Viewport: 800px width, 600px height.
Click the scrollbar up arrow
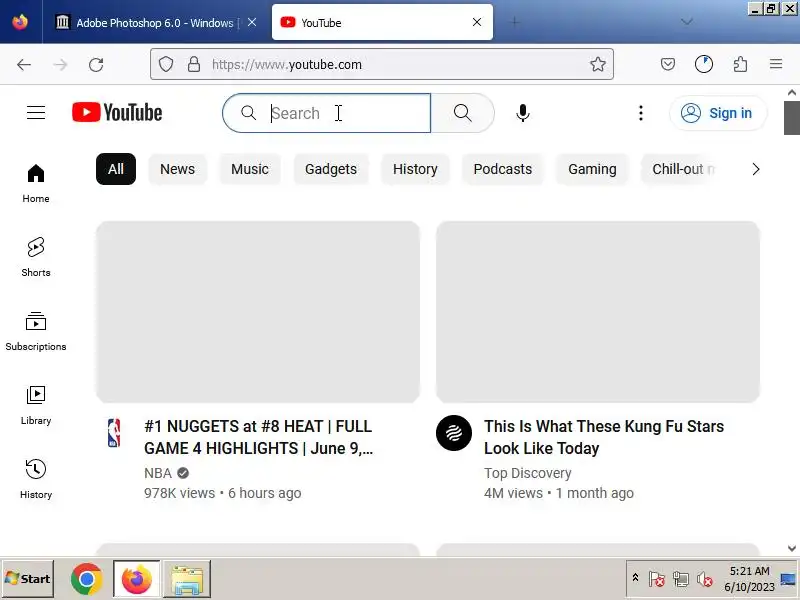coord(792,92)
